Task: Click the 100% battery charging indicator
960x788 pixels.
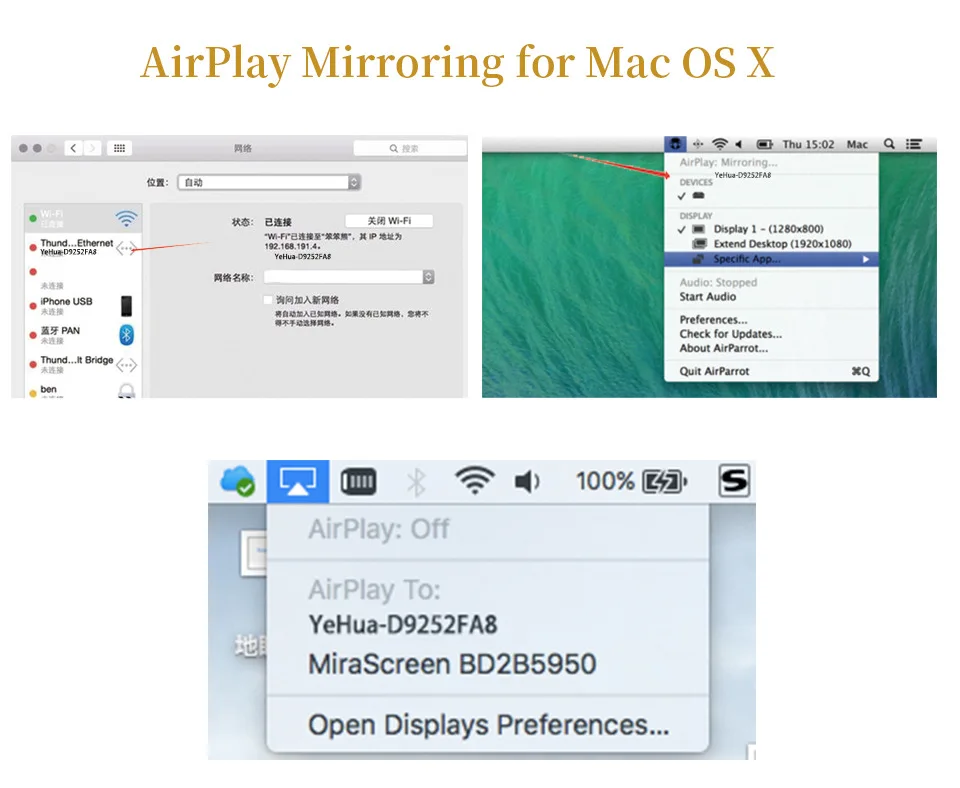Action: click(631, 481)
